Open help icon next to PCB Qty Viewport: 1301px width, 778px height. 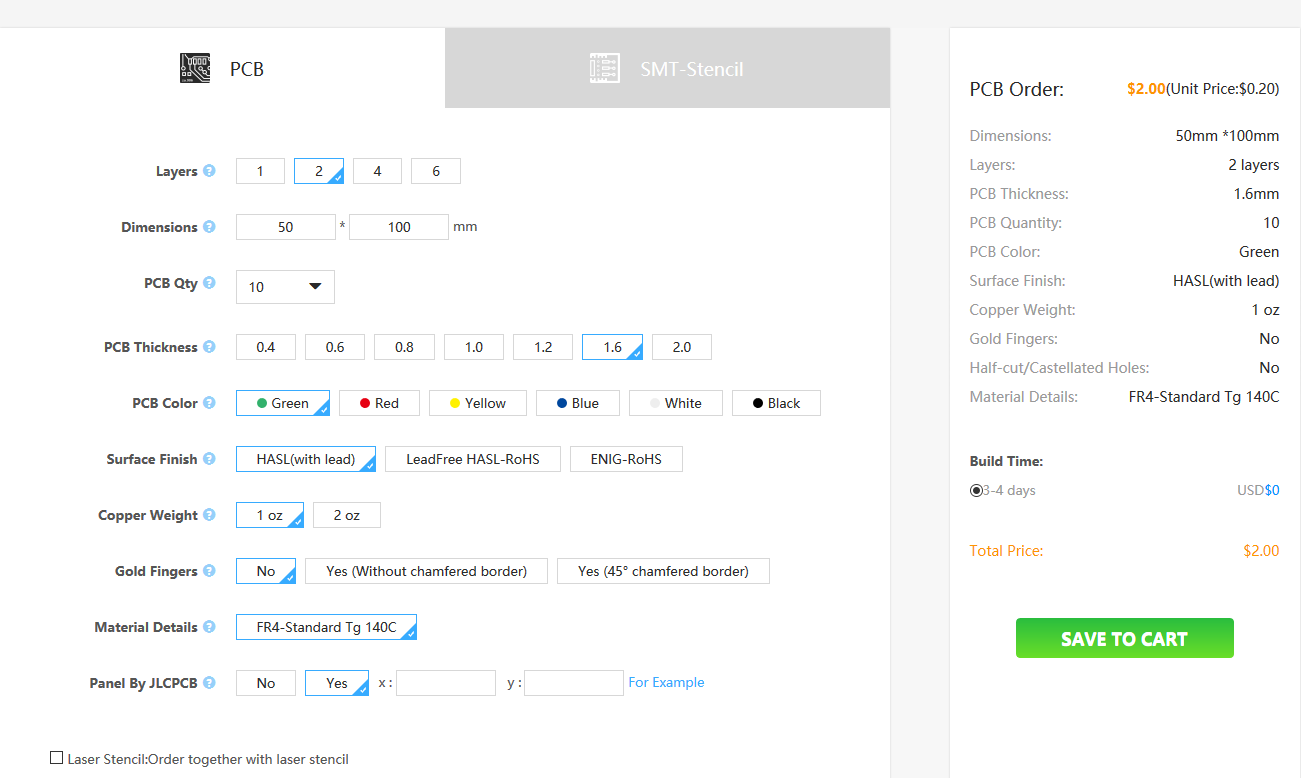click(209, 283)
